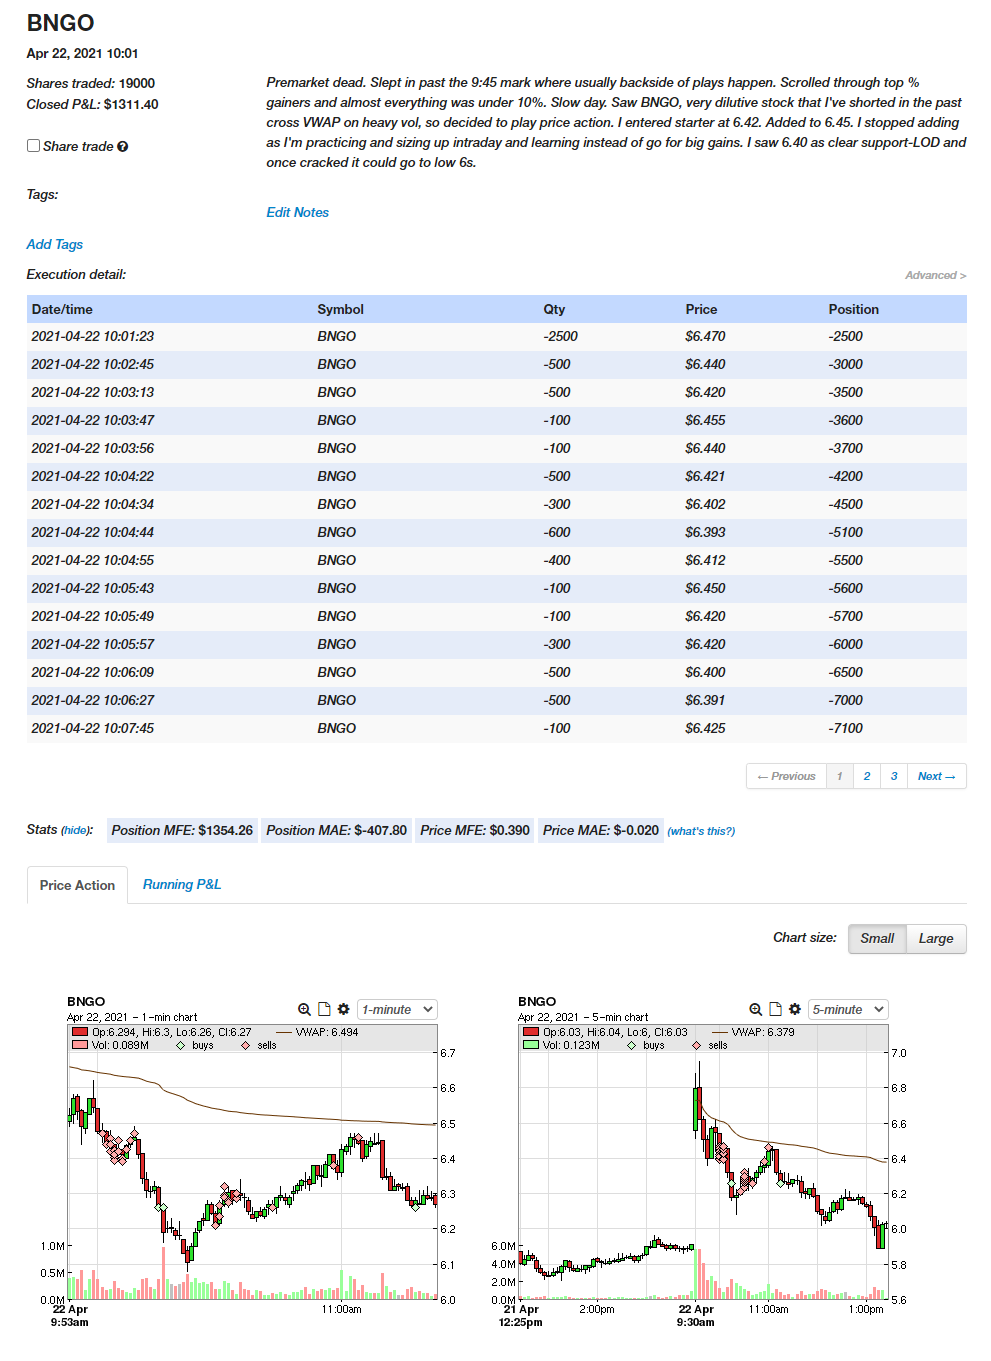
Task: Click red candle swatch in 1-min legend
Action: coord(80,1032)
